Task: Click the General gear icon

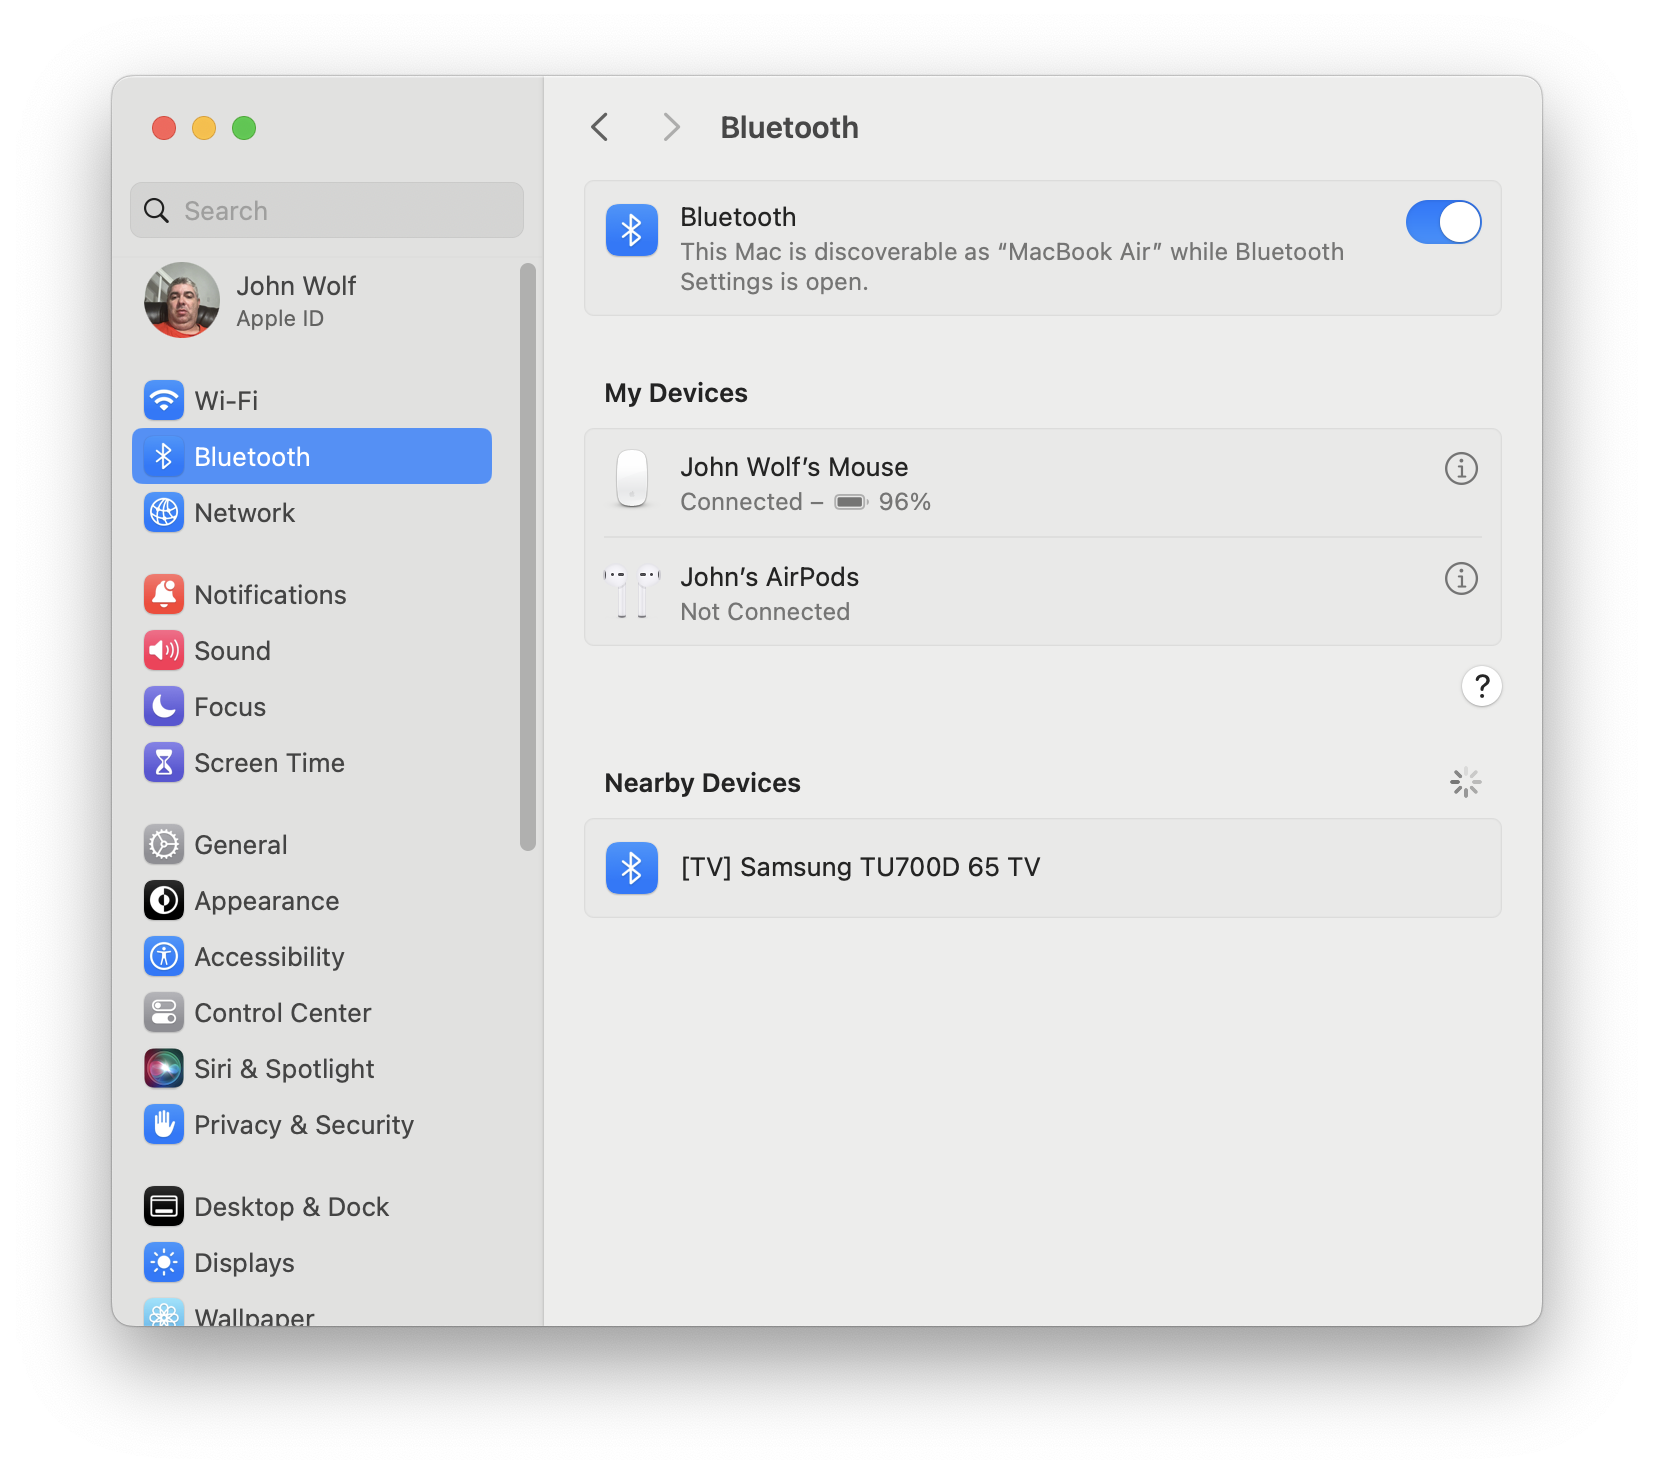Action: pyautogui.click(x=164, y=844)
